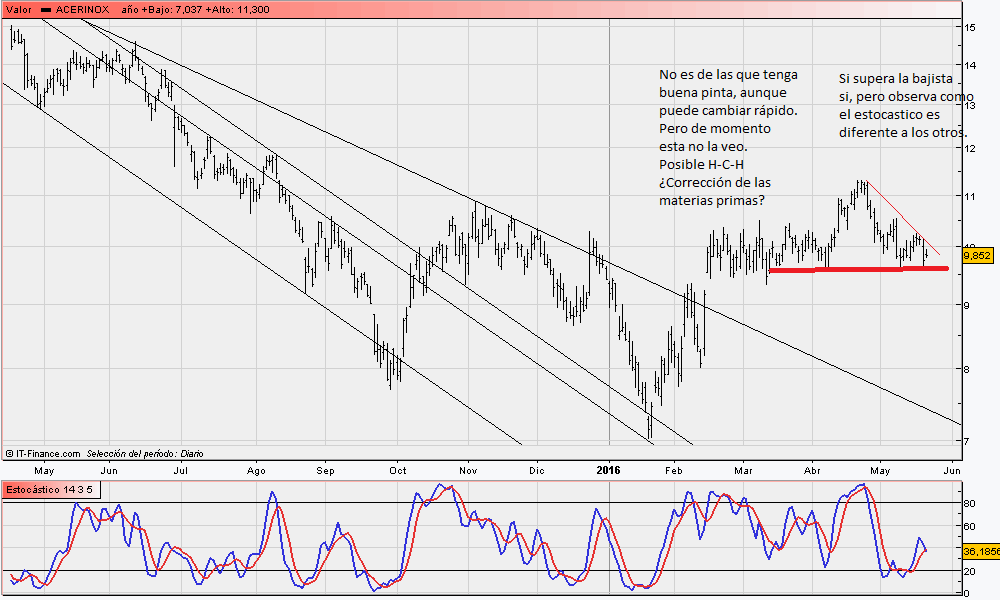Click the 'Posible H-C-H' annotation line
The height and width of the screenshot is (600, 1000).
pos(702,165)
